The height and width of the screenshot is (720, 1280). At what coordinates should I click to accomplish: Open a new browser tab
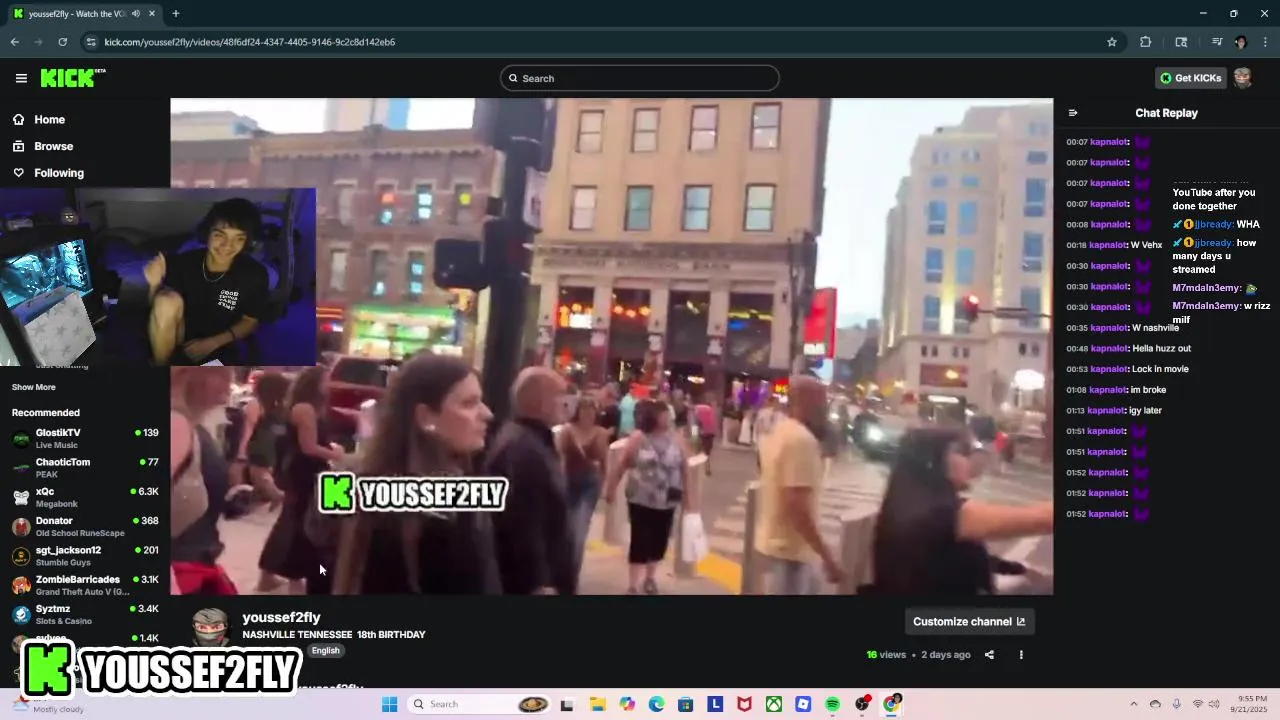pyautogui.click(x=176, y=14)
